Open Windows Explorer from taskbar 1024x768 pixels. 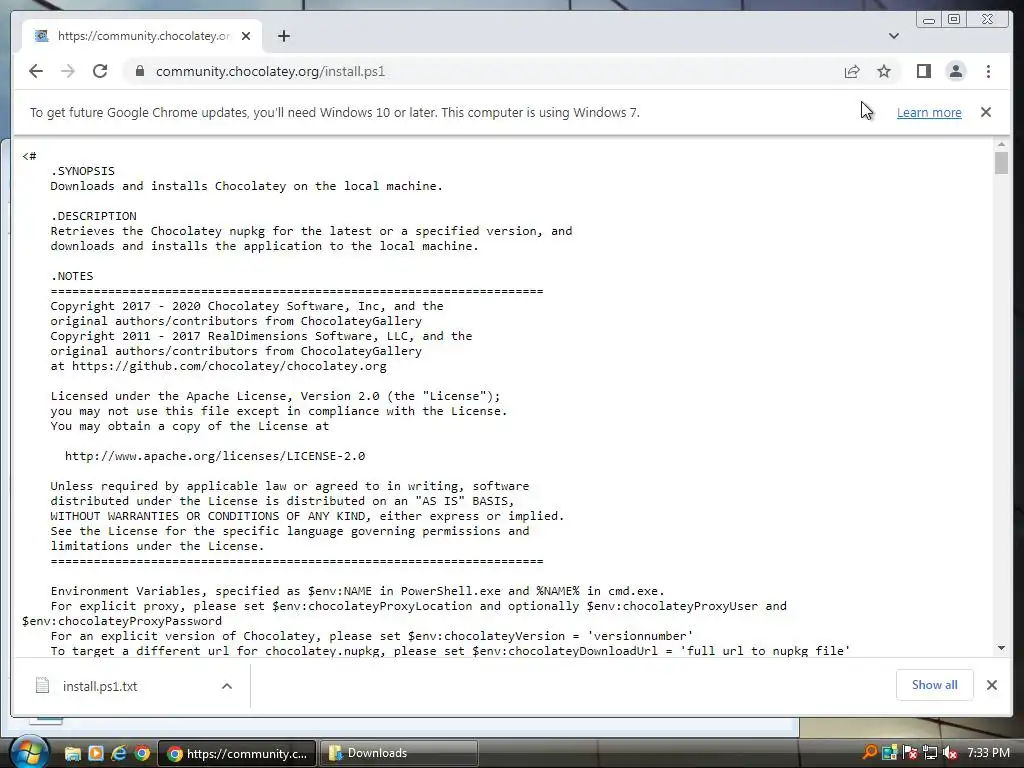(72, 754)
